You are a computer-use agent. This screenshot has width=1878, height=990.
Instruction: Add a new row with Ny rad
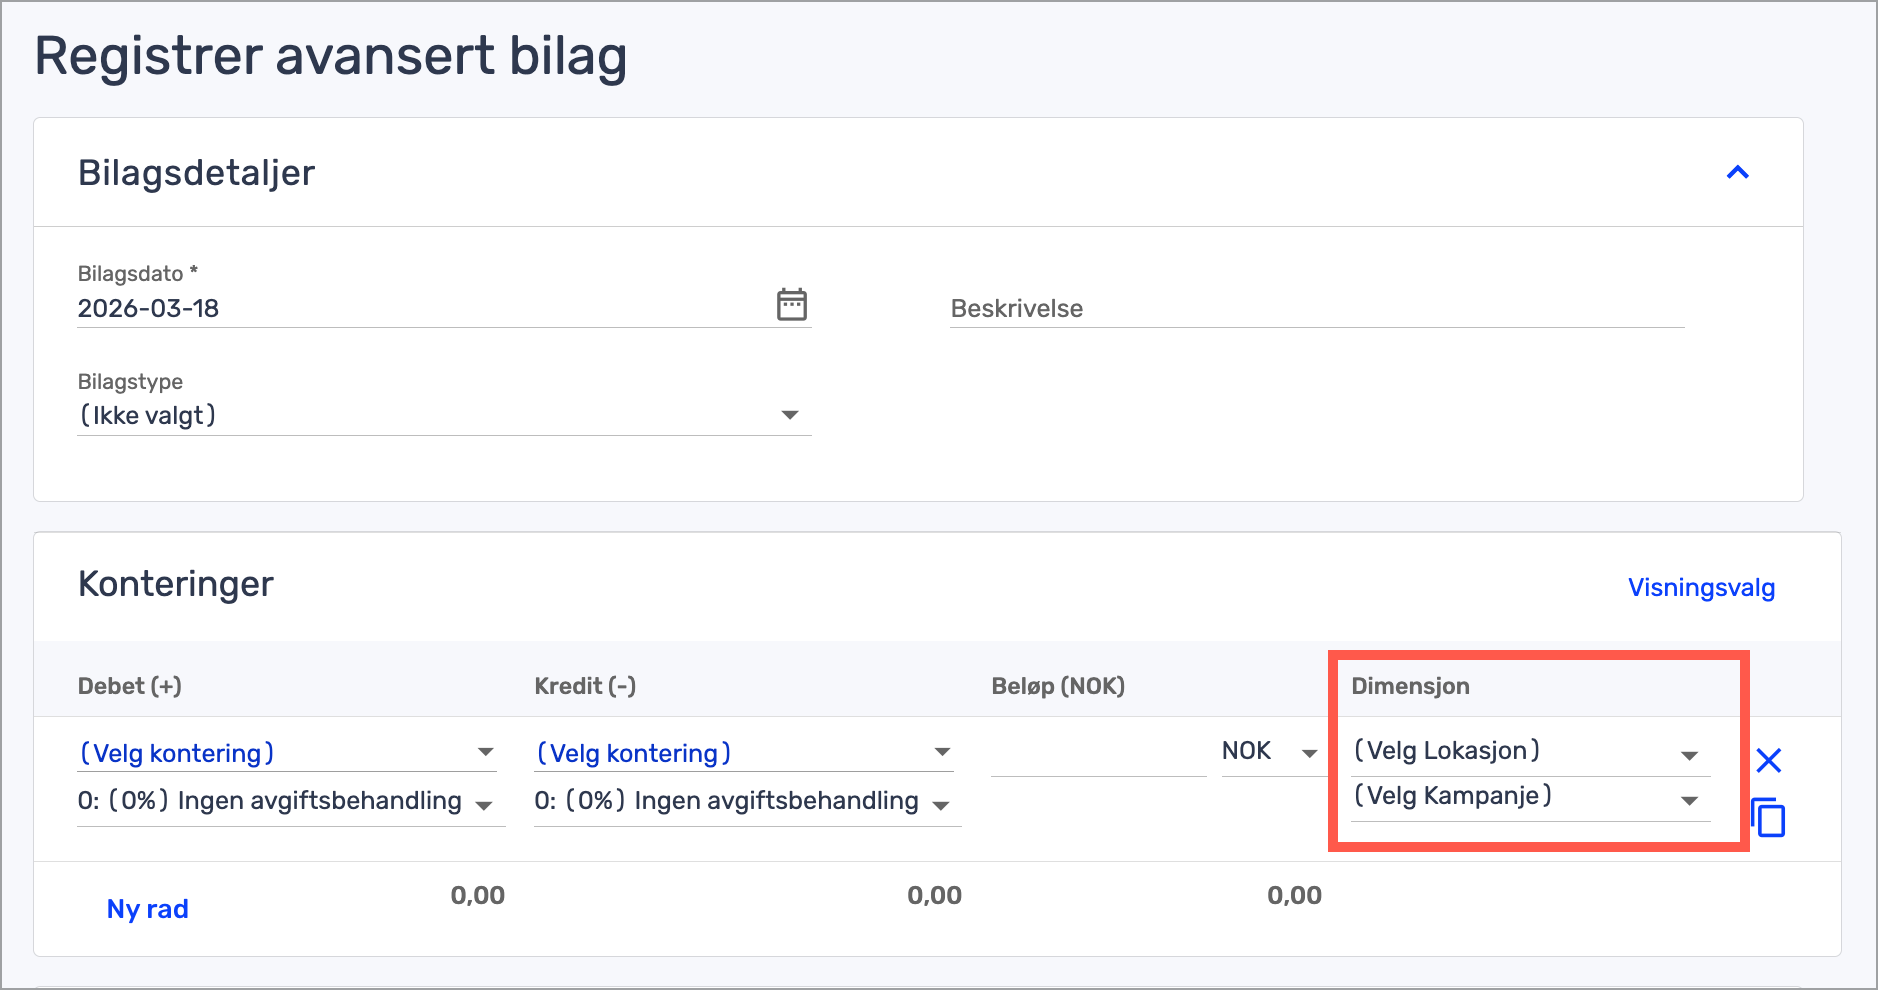coord(147,909)
